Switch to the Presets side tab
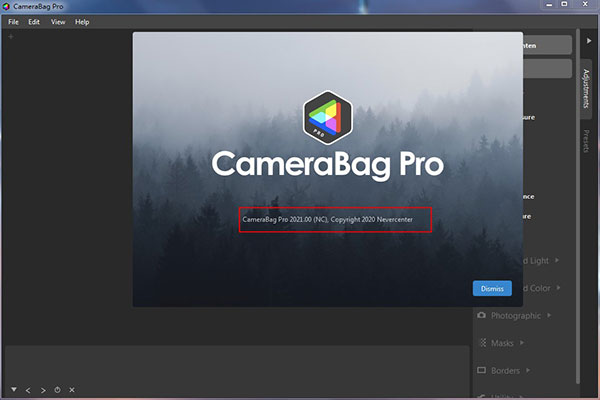The width and height of the screenshot is (600, 400). (x=586, y=141)
